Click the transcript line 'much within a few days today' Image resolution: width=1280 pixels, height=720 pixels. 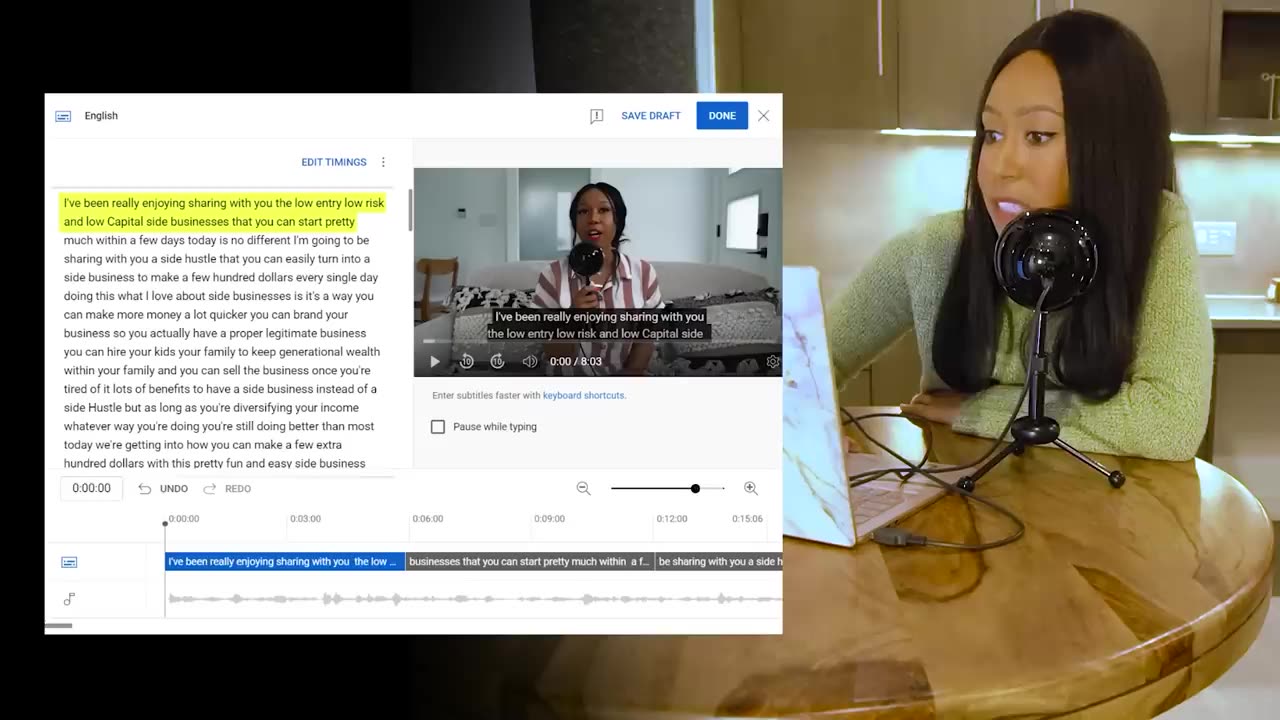point(216,241)
